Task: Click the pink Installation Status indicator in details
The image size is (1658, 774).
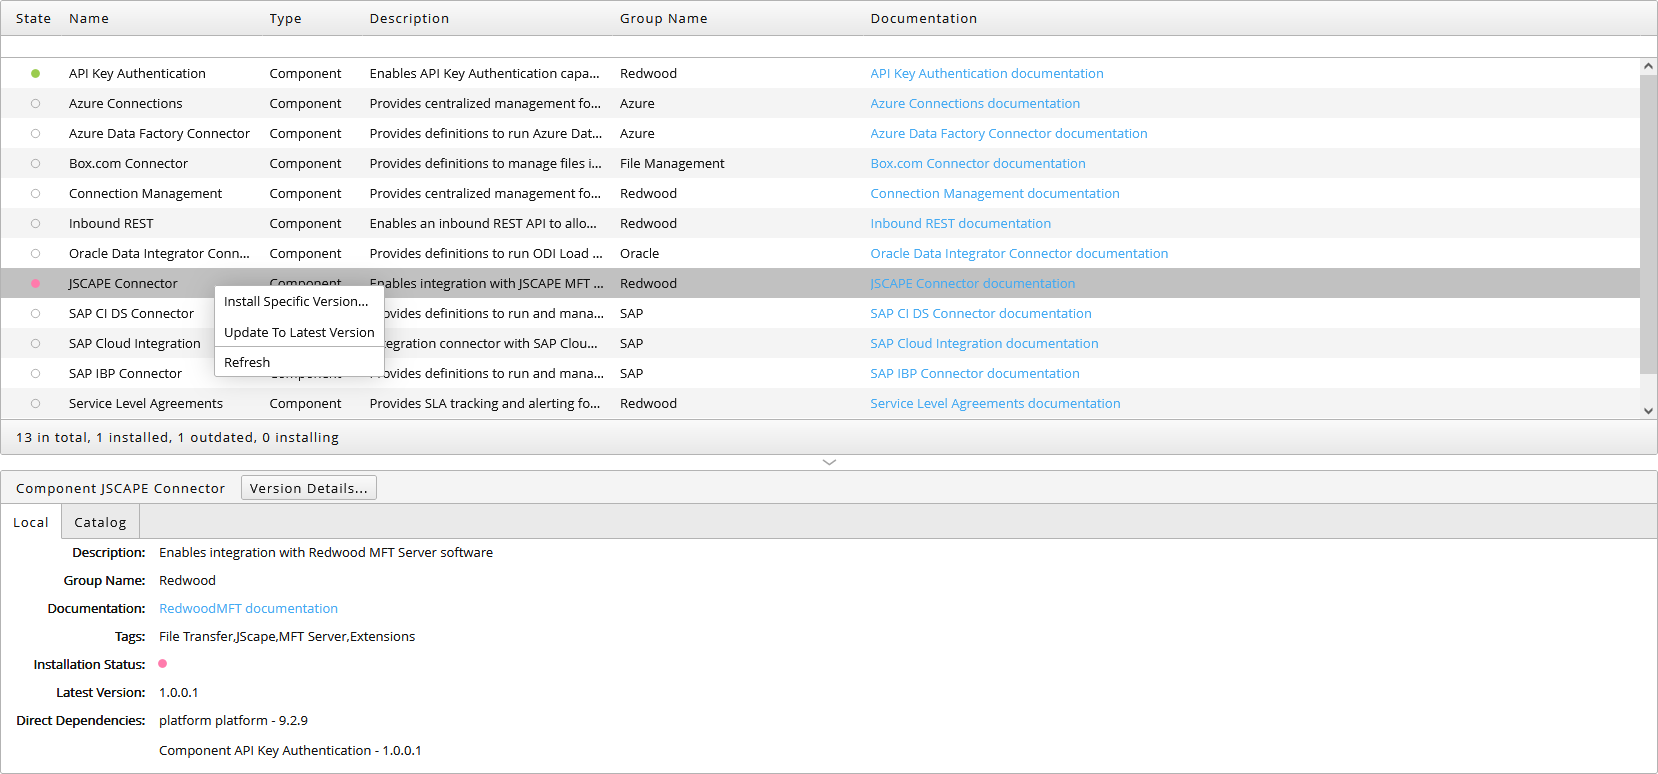Action: click(x=163, y=664)
